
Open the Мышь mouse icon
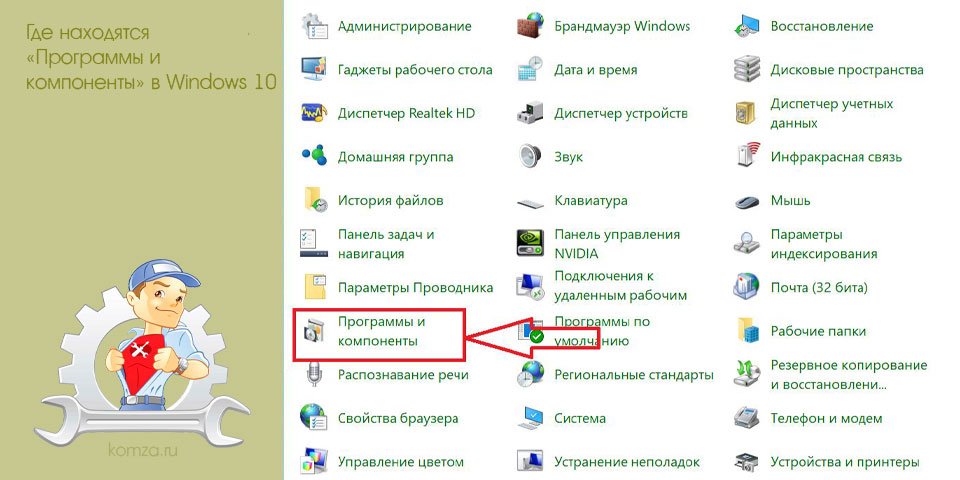click(x=746, y=201)
